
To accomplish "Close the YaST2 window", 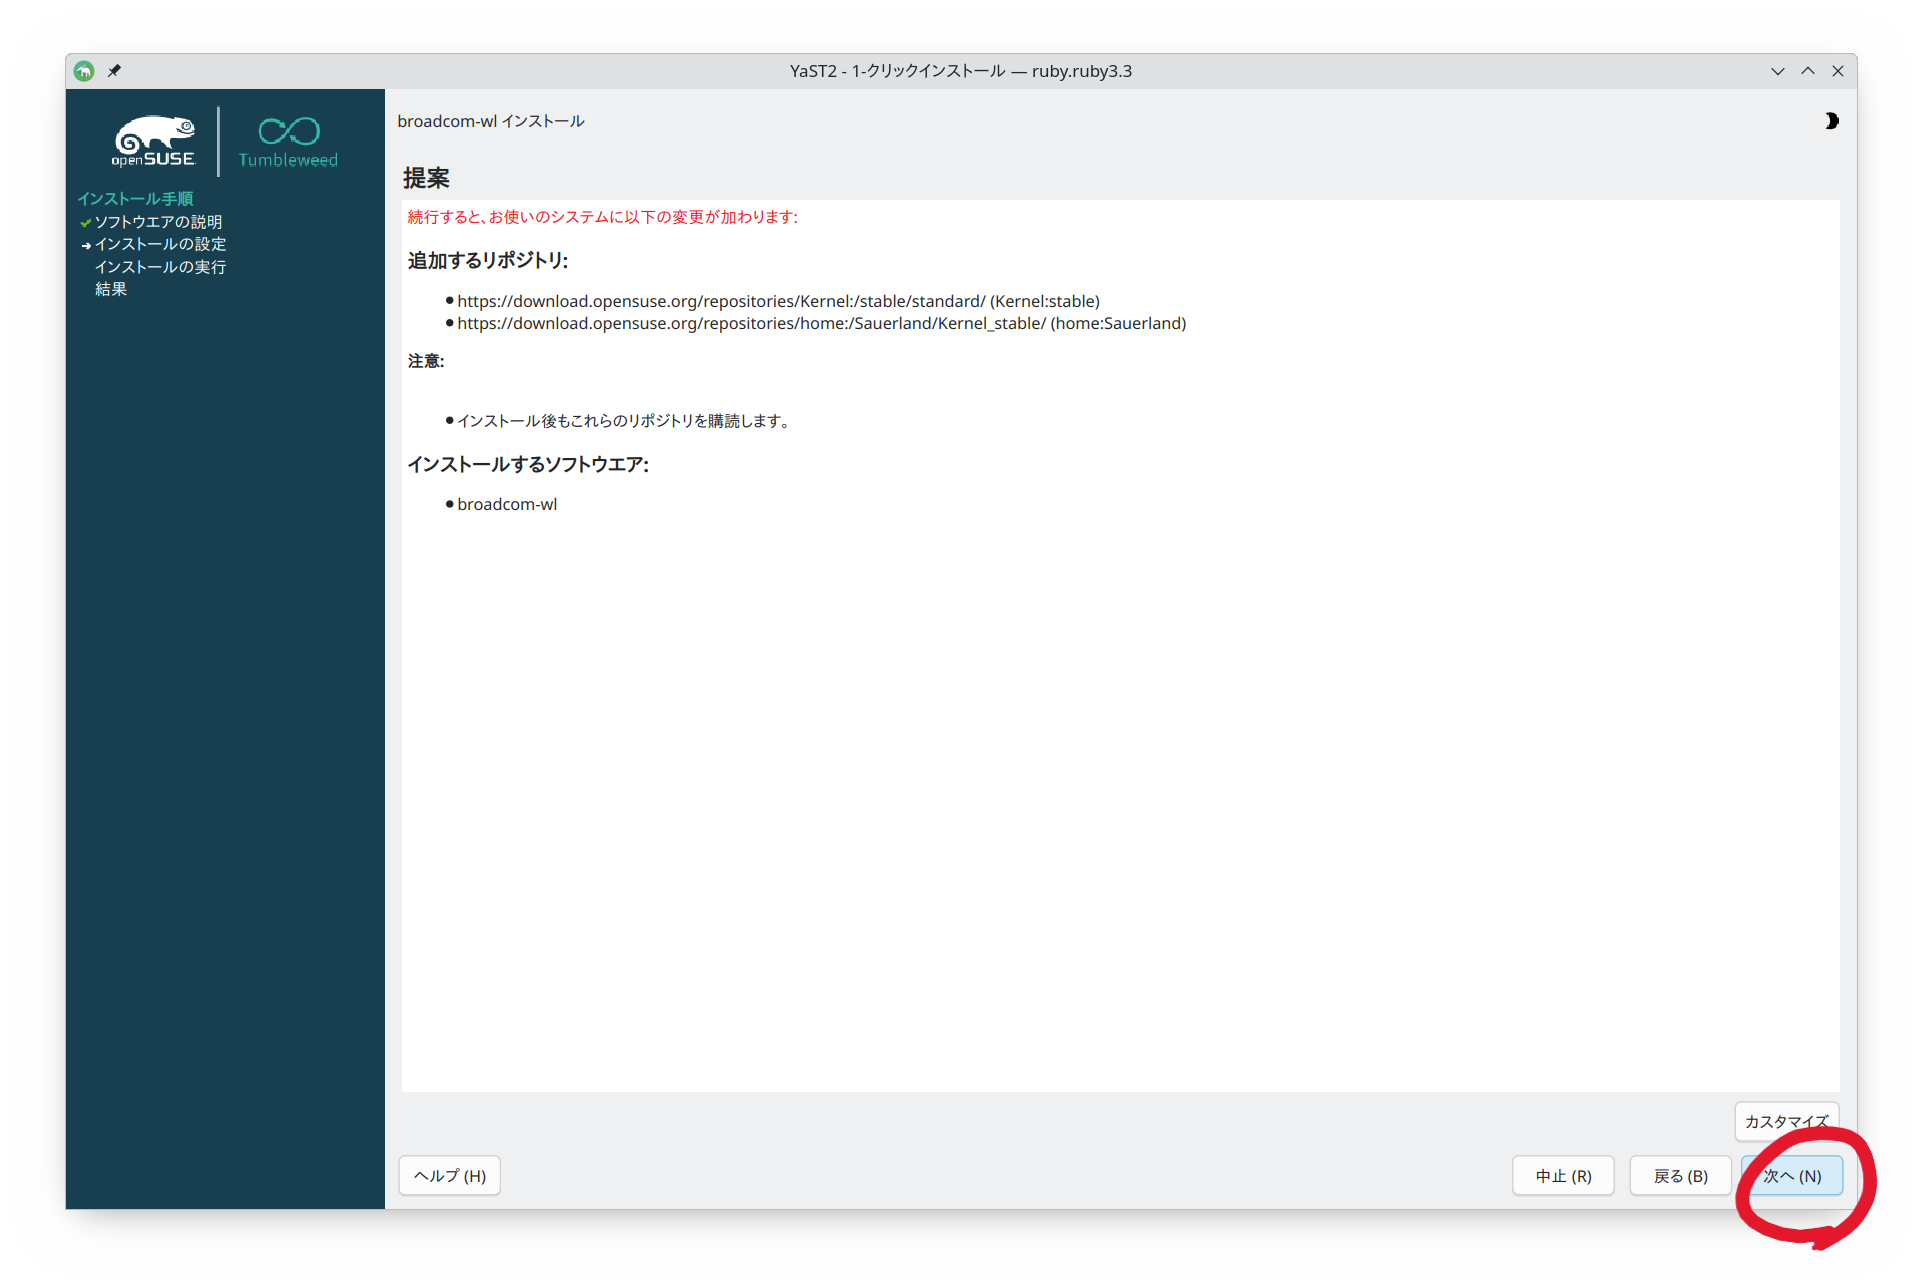I will (1837, 71).
